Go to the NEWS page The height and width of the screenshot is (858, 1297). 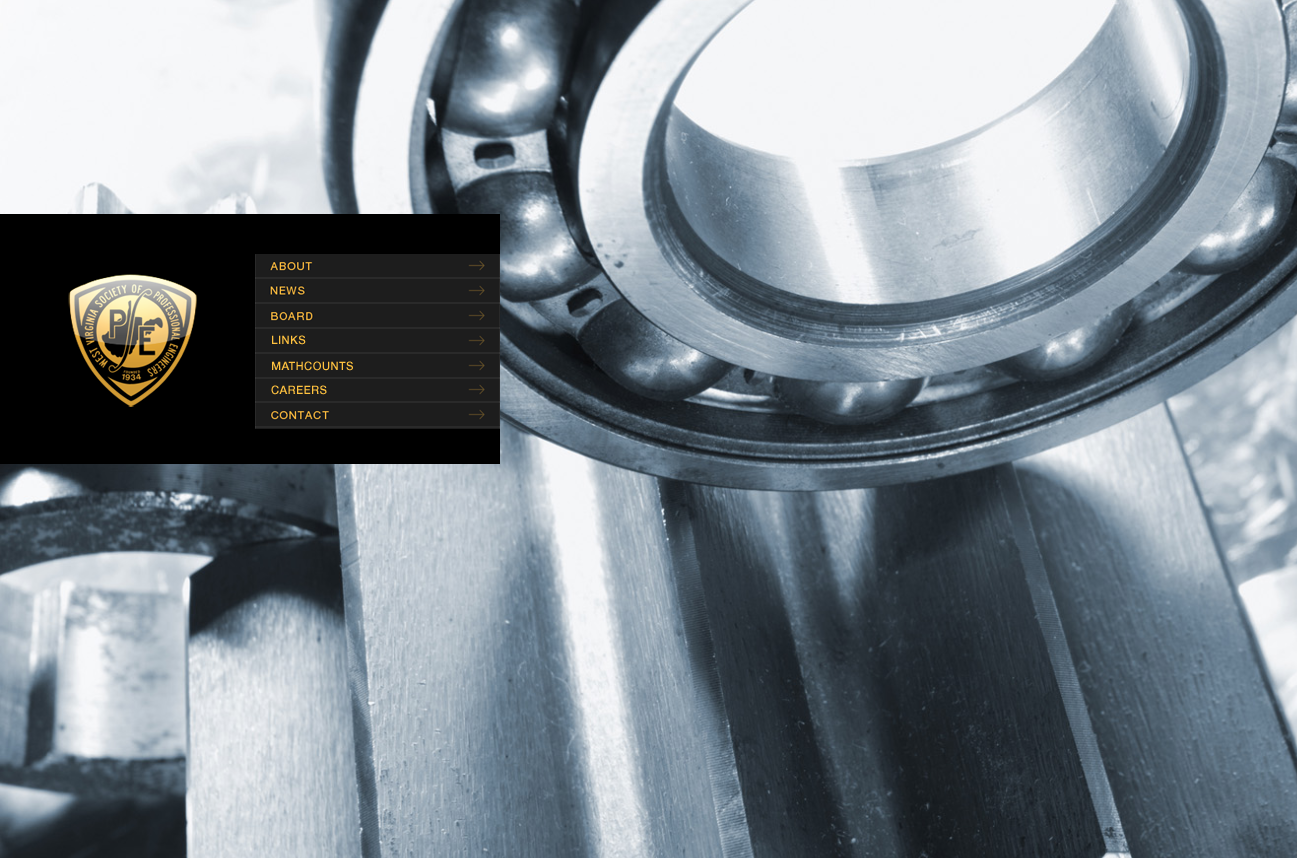click(x=287, y=291)
